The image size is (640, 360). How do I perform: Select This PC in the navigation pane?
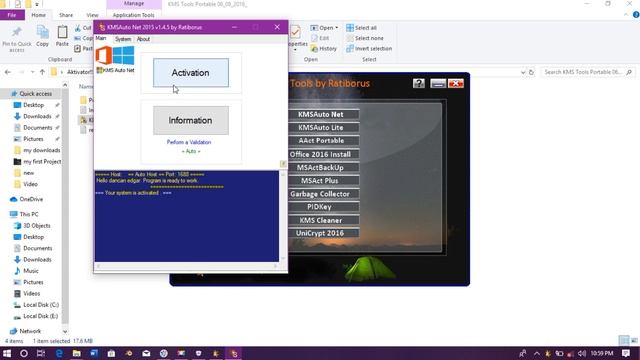point(24,214)
